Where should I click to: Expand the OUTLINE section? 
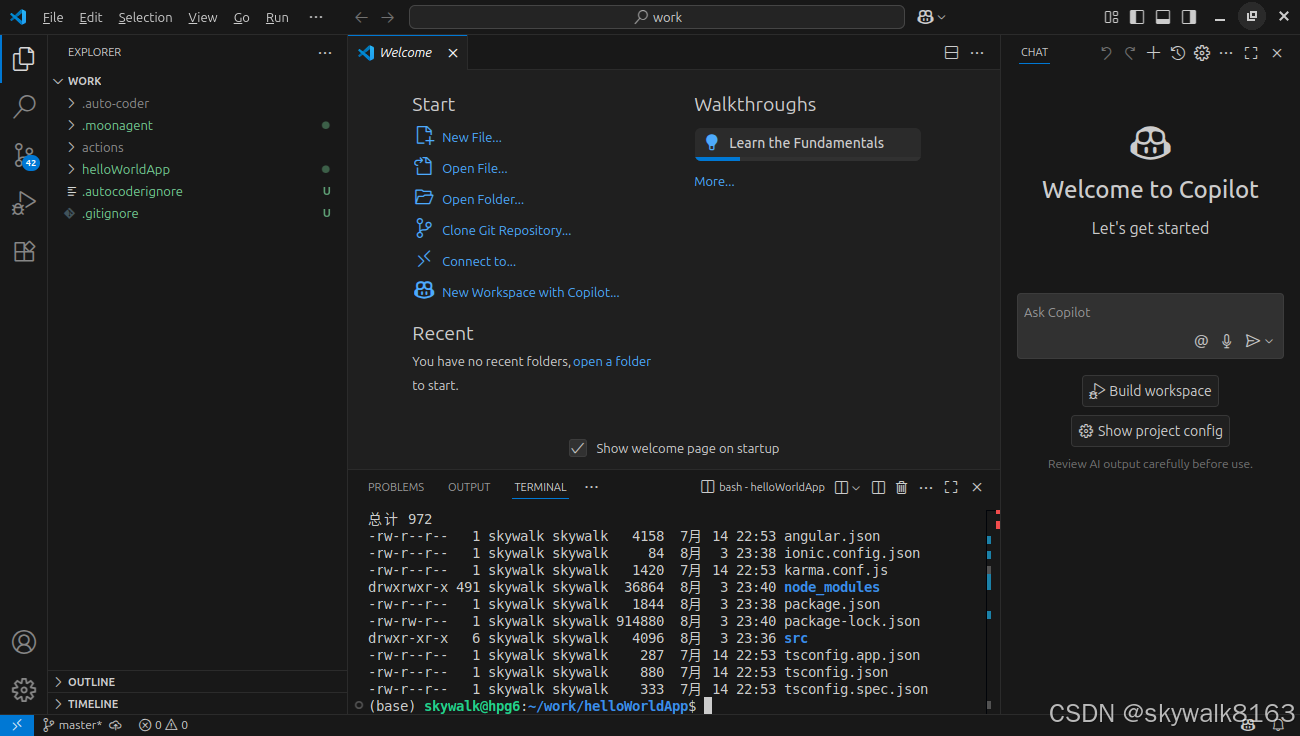click(x=198, y=682)
